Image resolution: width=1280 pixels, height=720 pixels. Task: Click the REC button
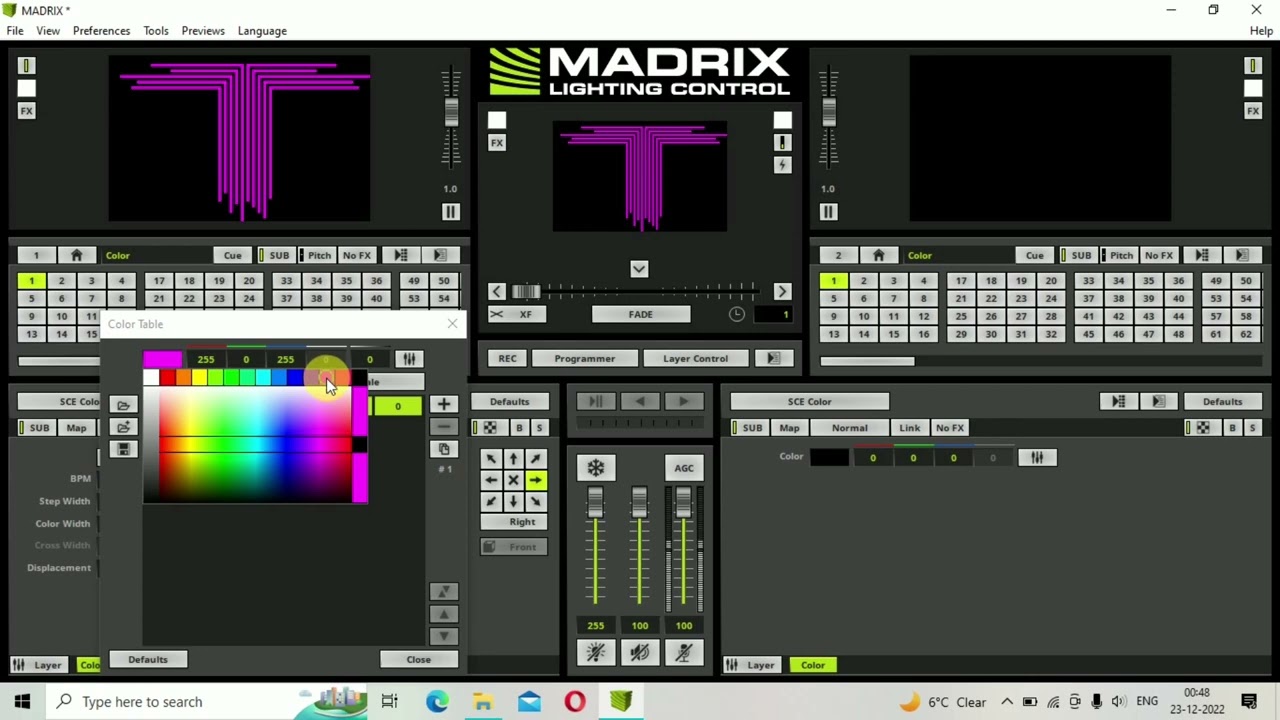(507, 358)
